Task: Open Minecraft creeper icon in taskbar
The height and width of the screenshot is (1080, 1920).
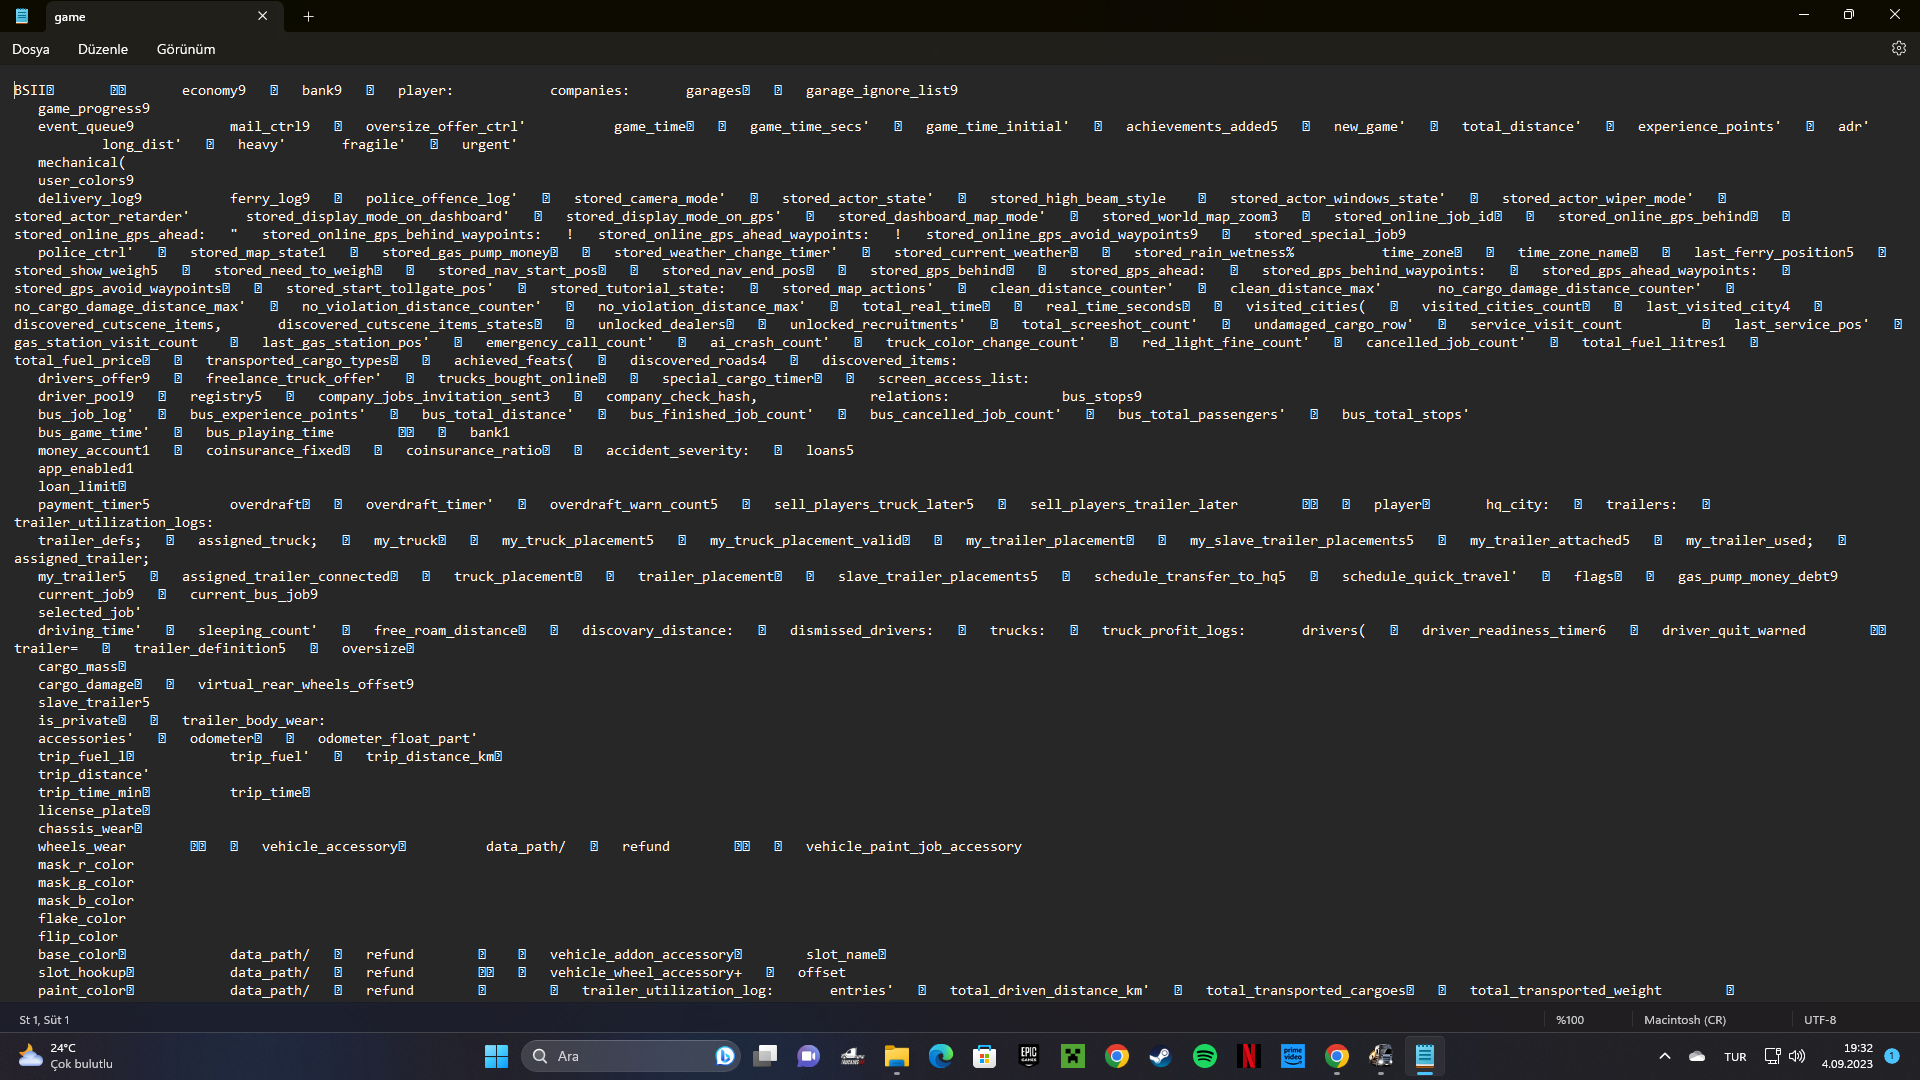Action: pos(1072,1056)
